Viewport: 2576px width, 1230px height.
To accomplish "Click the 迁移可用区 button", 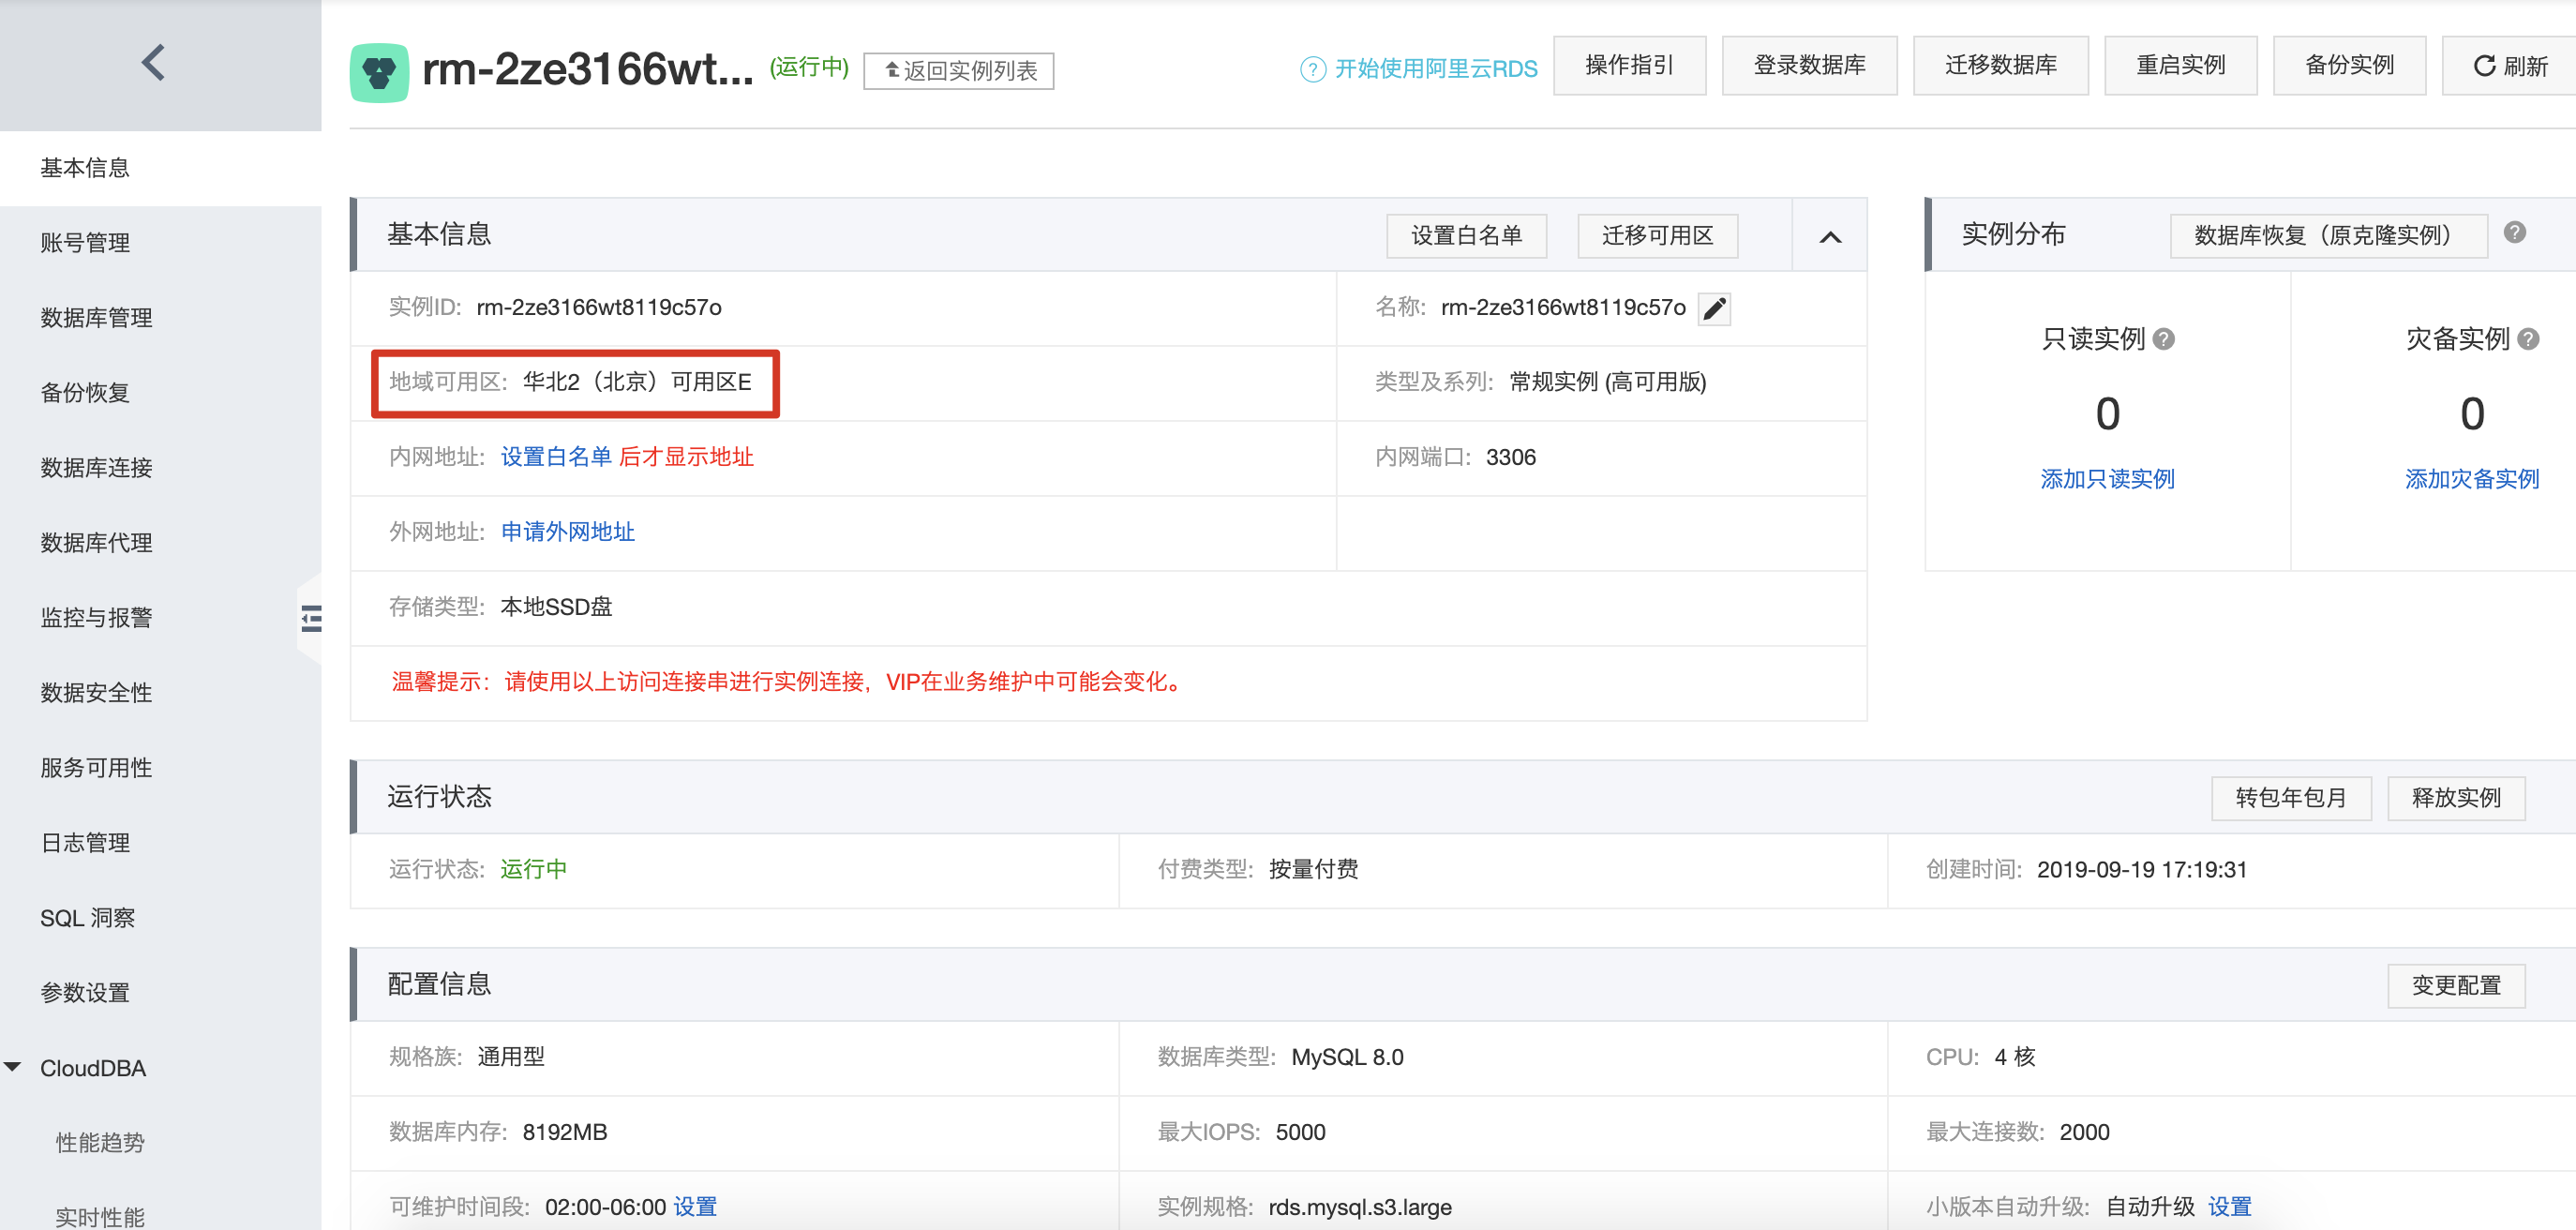I will click(x=1657, y=236).
